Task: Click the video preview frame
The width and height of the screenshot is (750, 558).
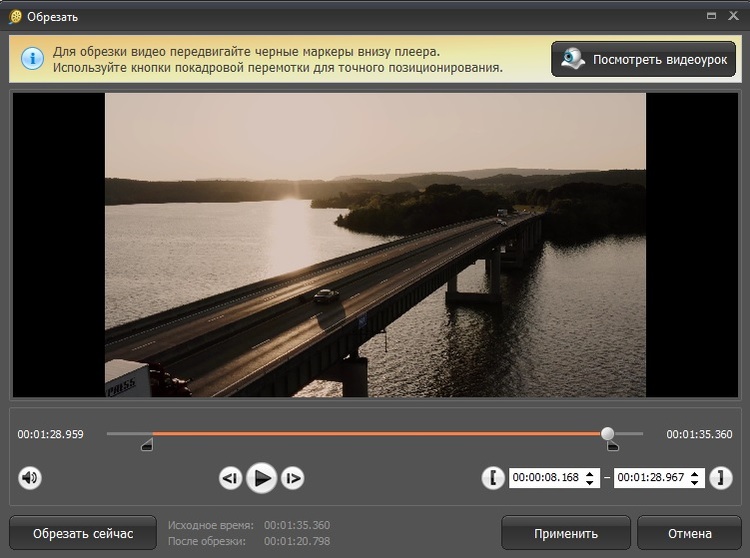Action: click(375, 245)
